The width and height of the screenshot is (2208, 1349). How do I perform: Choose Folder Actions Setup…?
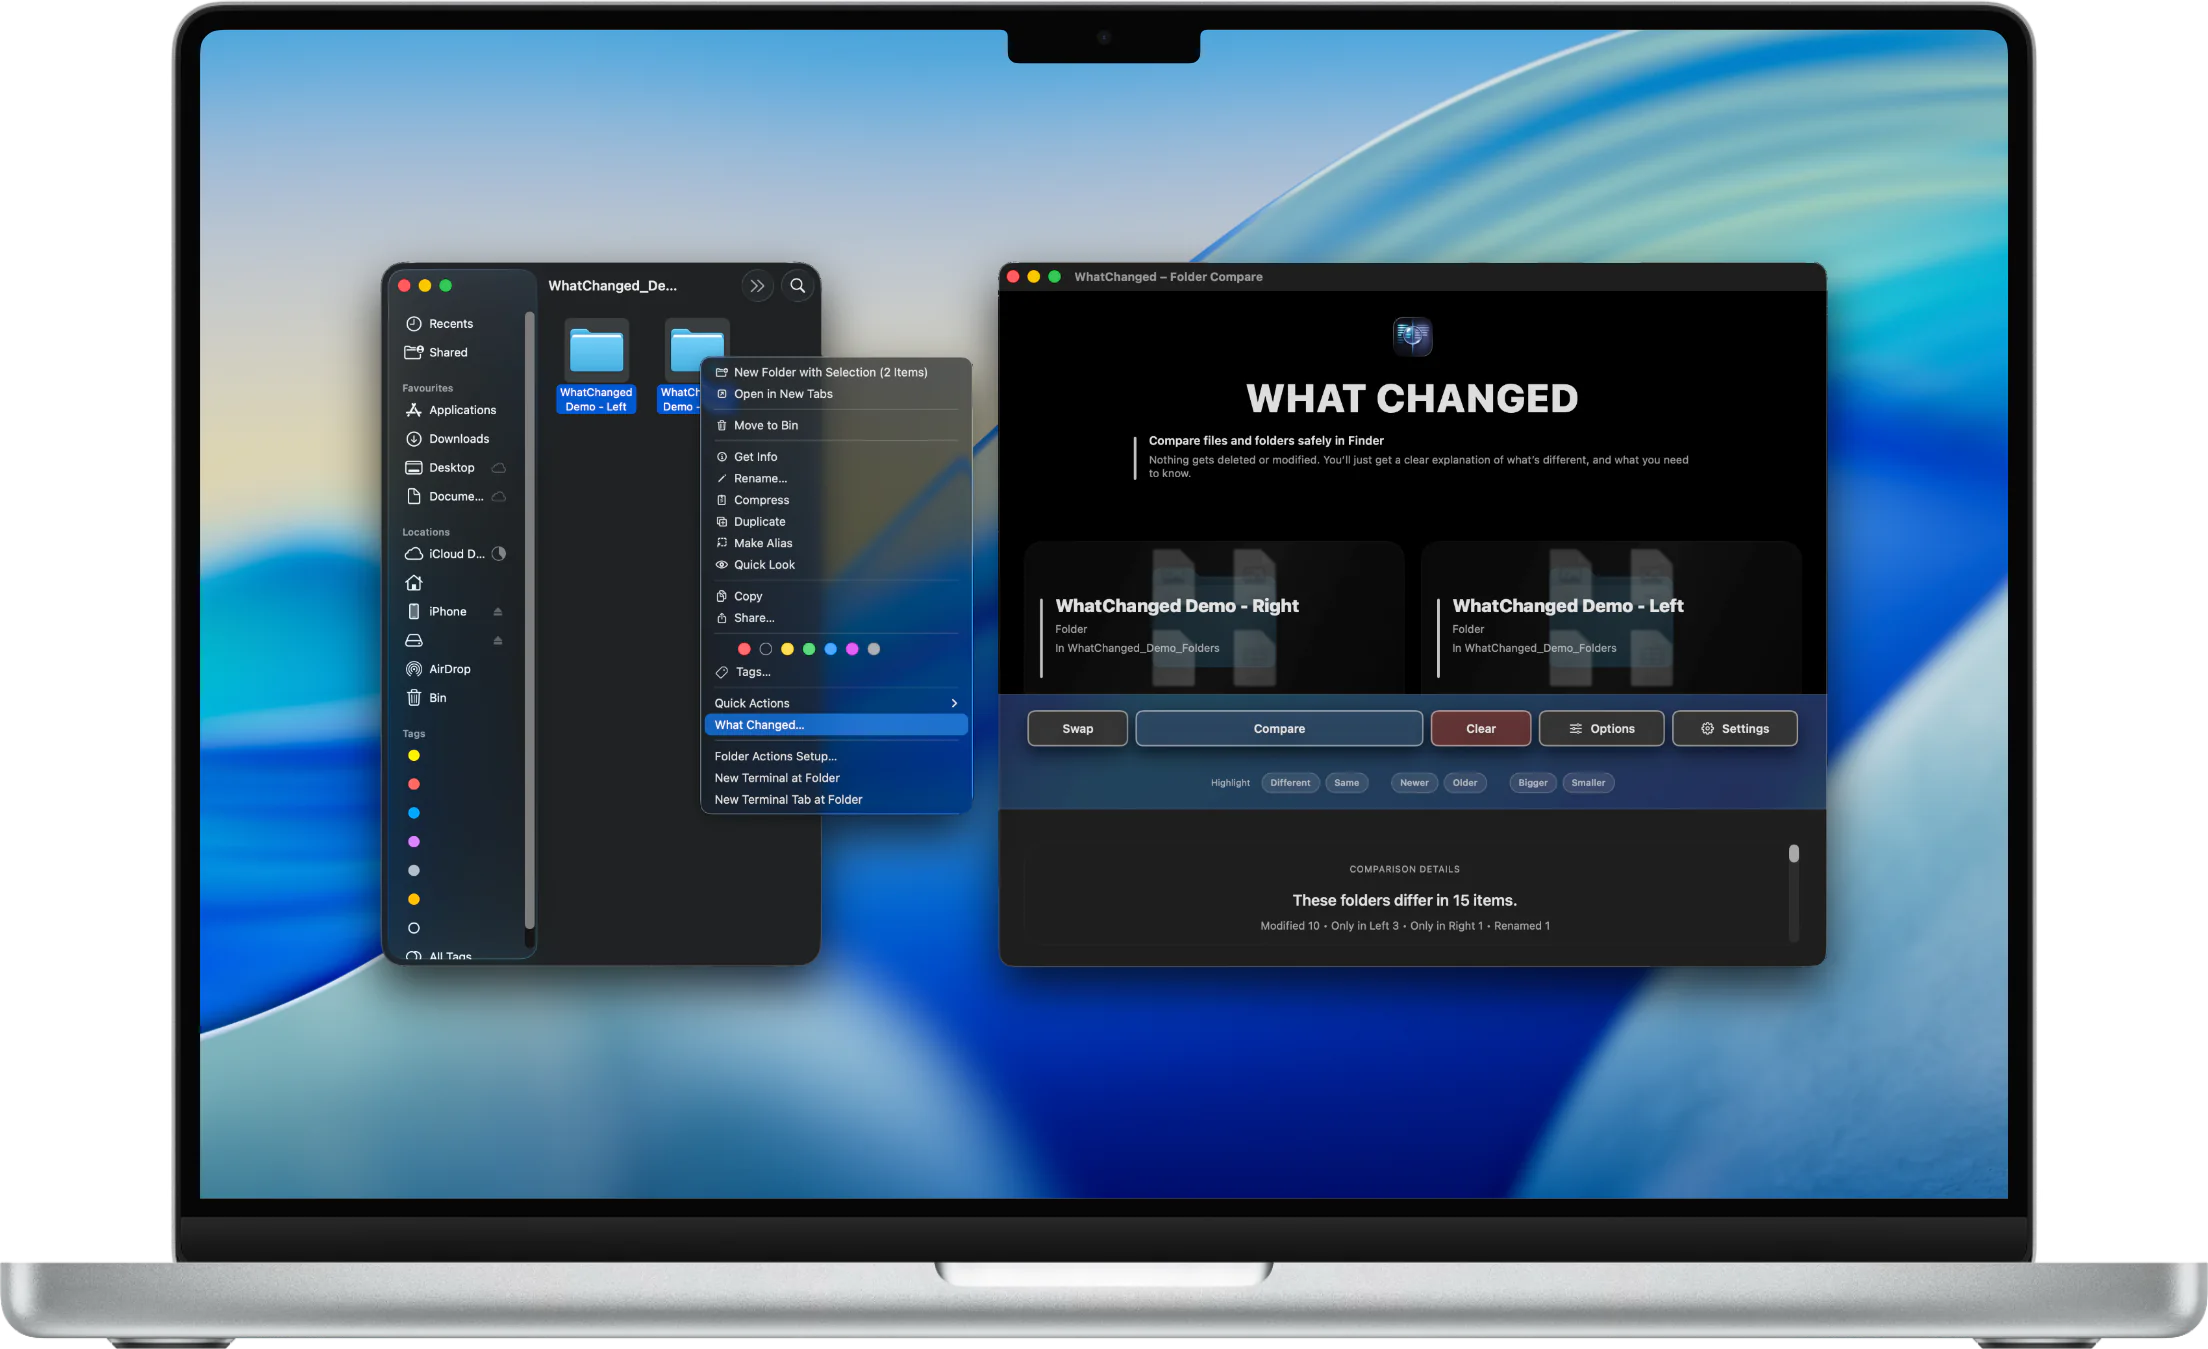[x=836, y=757]
